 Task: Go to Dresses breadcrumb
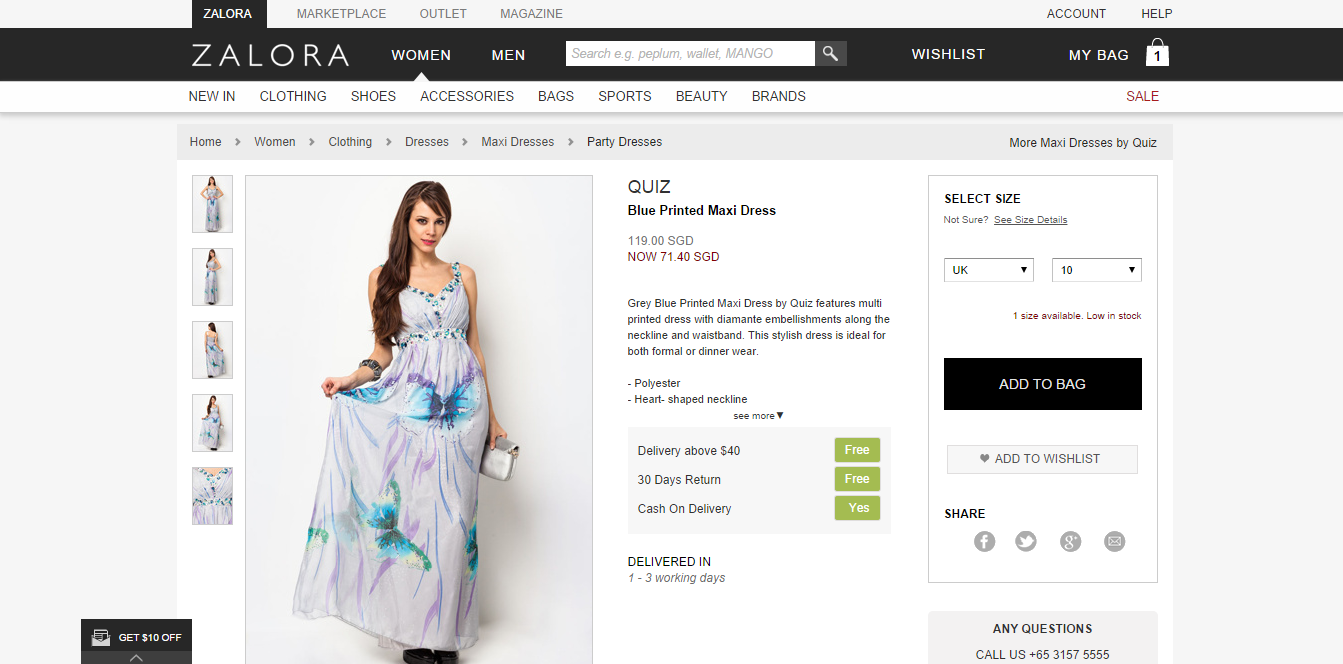[x=427, y=142]
